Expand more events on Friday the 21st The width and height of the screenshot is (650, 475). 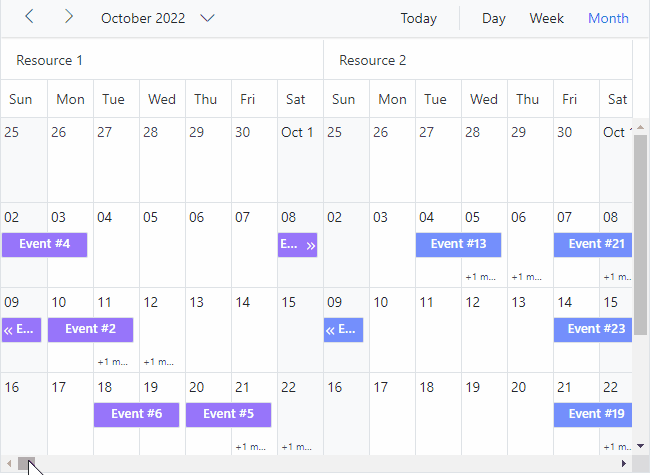pos(251,447)
